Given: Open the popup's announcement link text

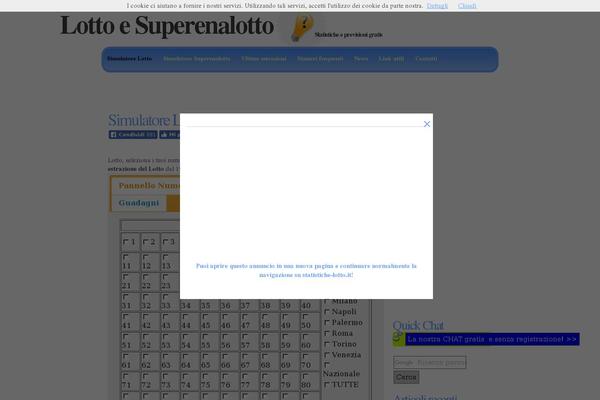Looking at the screenshot, I should click(306, 270).
